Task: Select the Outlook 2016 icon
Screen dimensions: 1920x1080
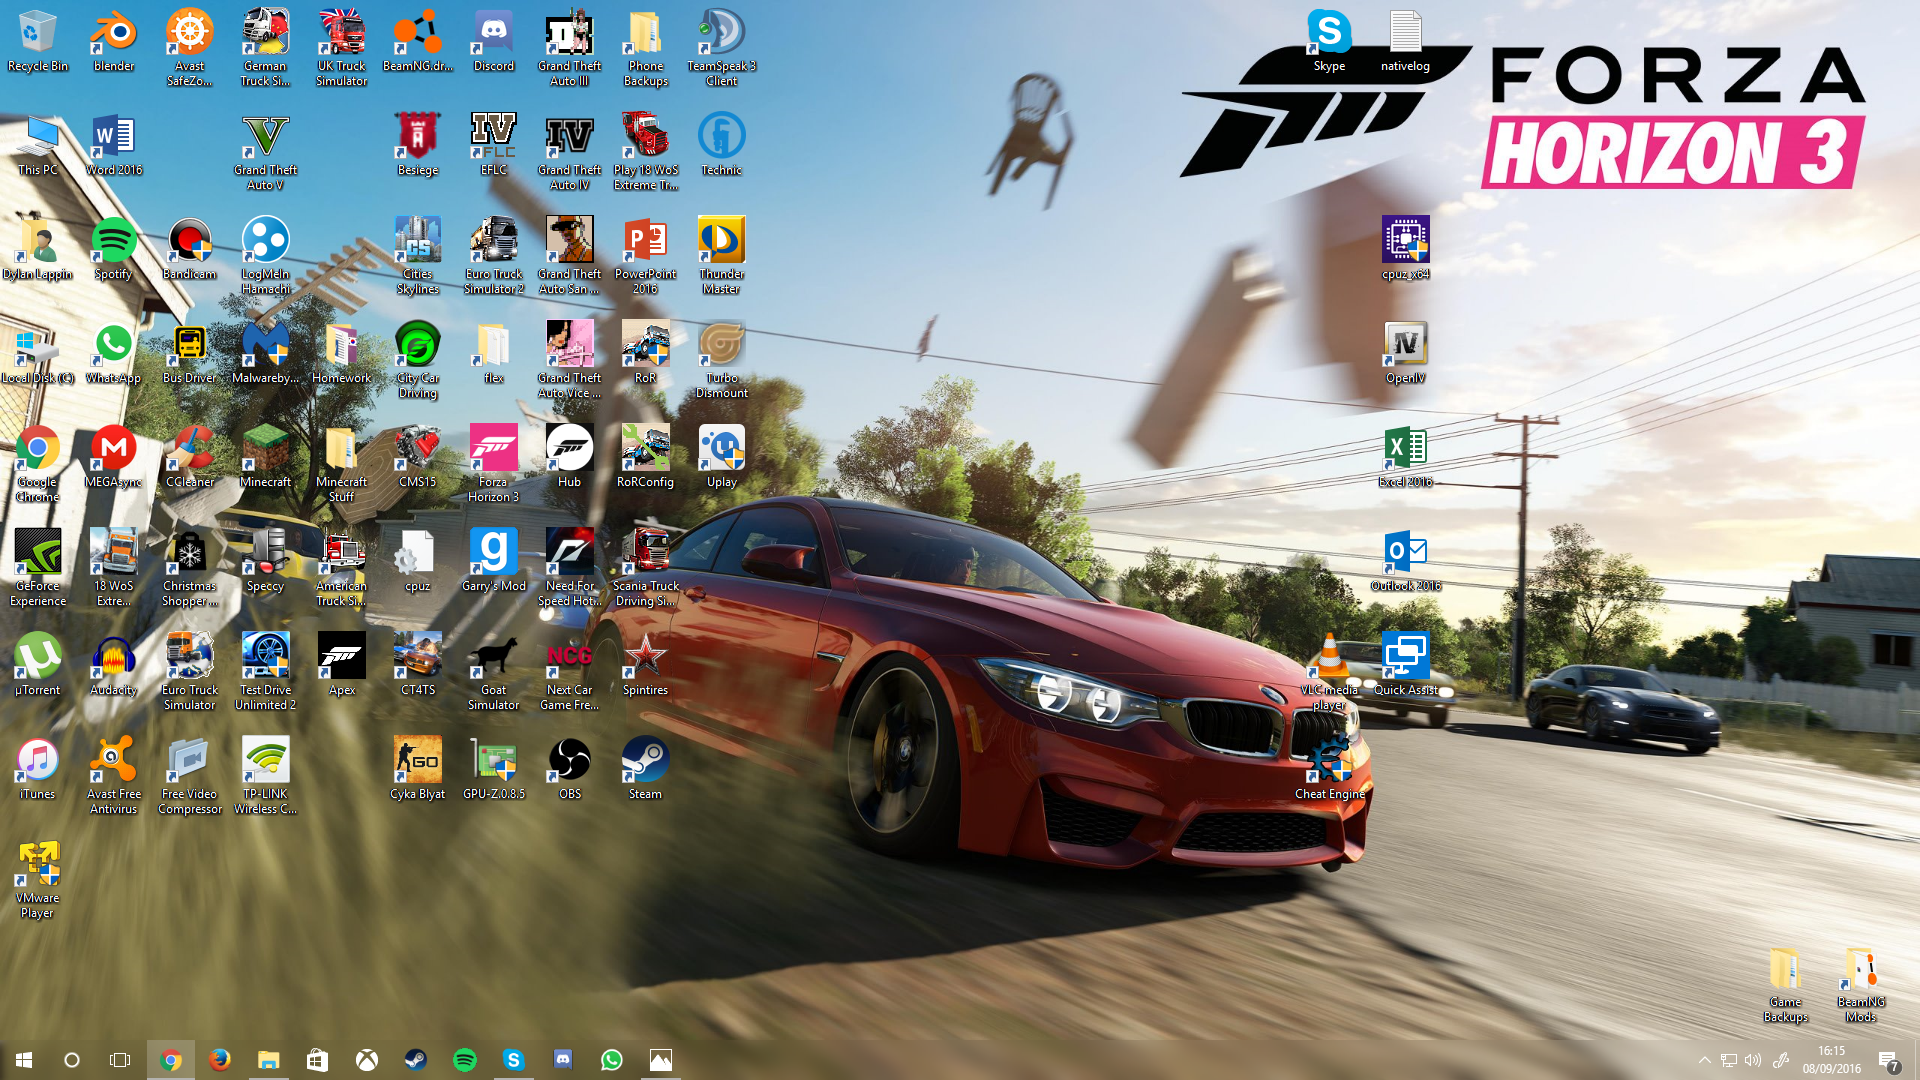Action: click(x=1406, y=562)
